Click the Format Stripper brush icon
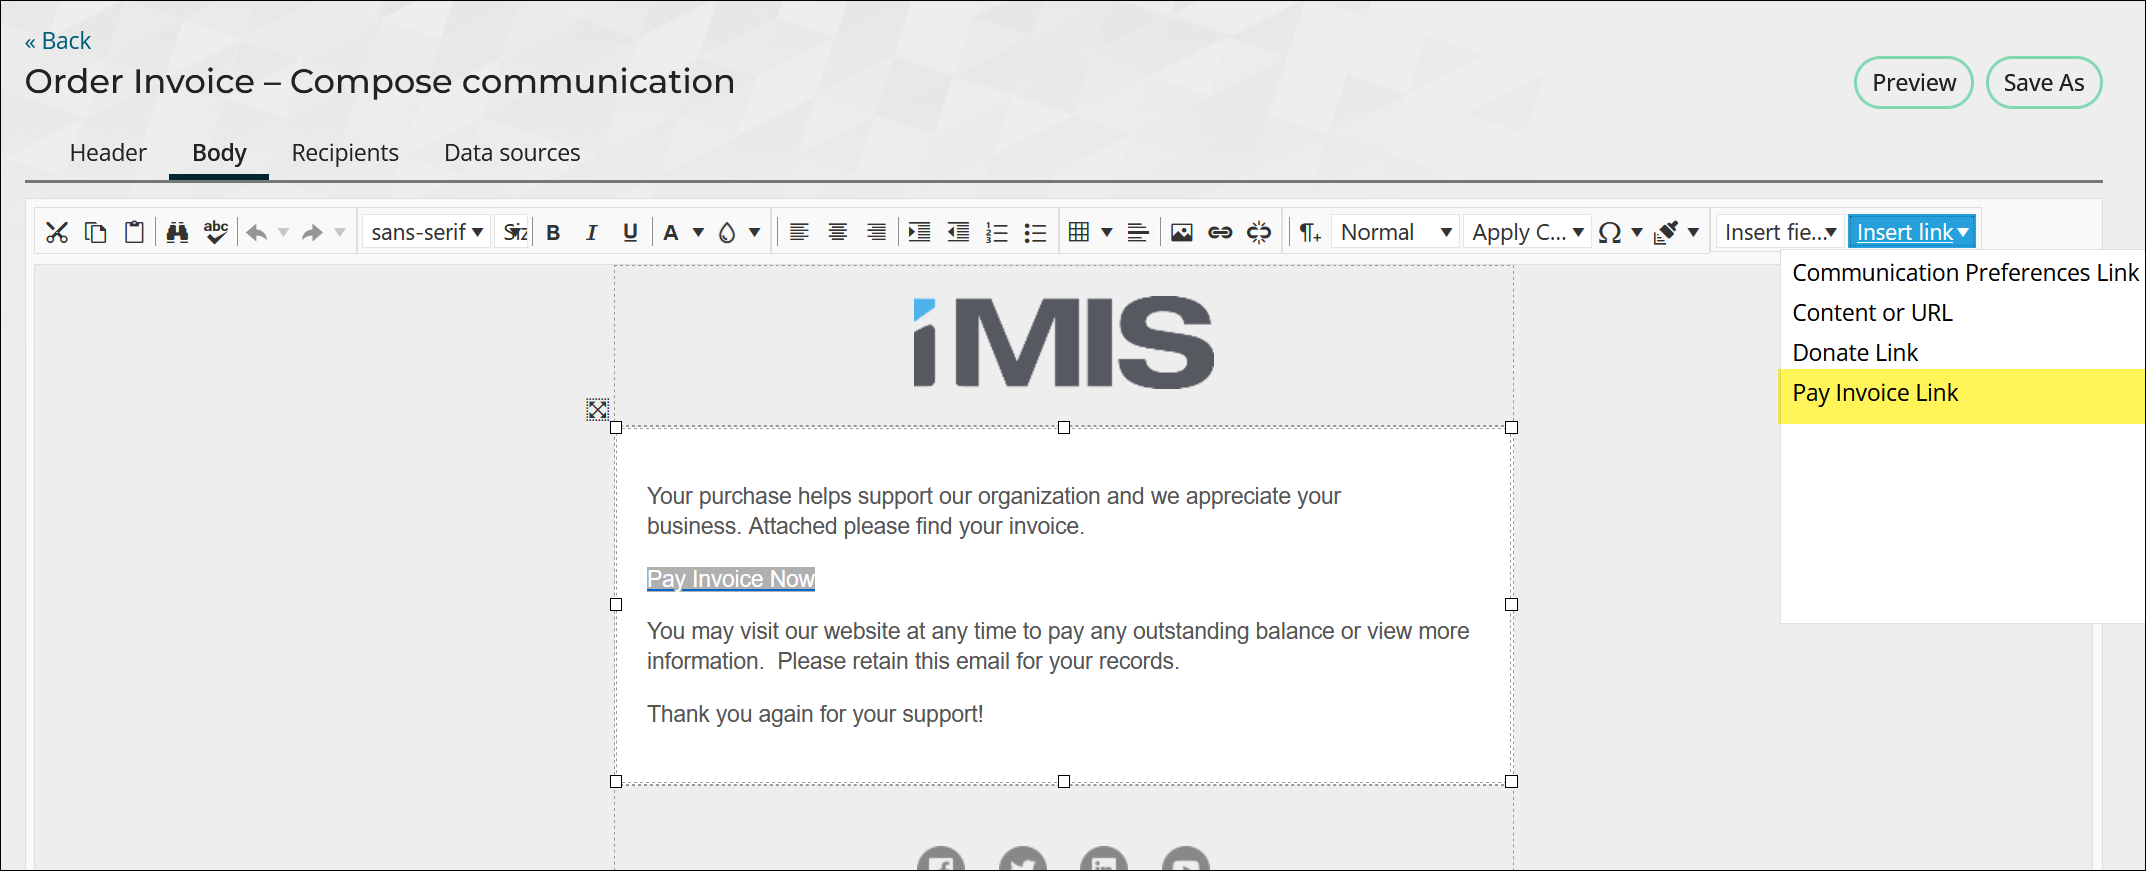This screenshot has width=2146, height=871. [x=1666, y=233]
